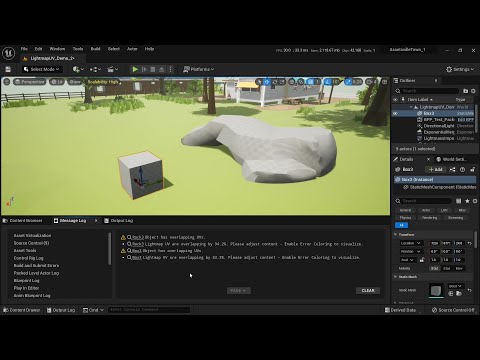This screenshot has height=360, width=480.
Task: Open the Actor menu
Action: coord(132,49)
